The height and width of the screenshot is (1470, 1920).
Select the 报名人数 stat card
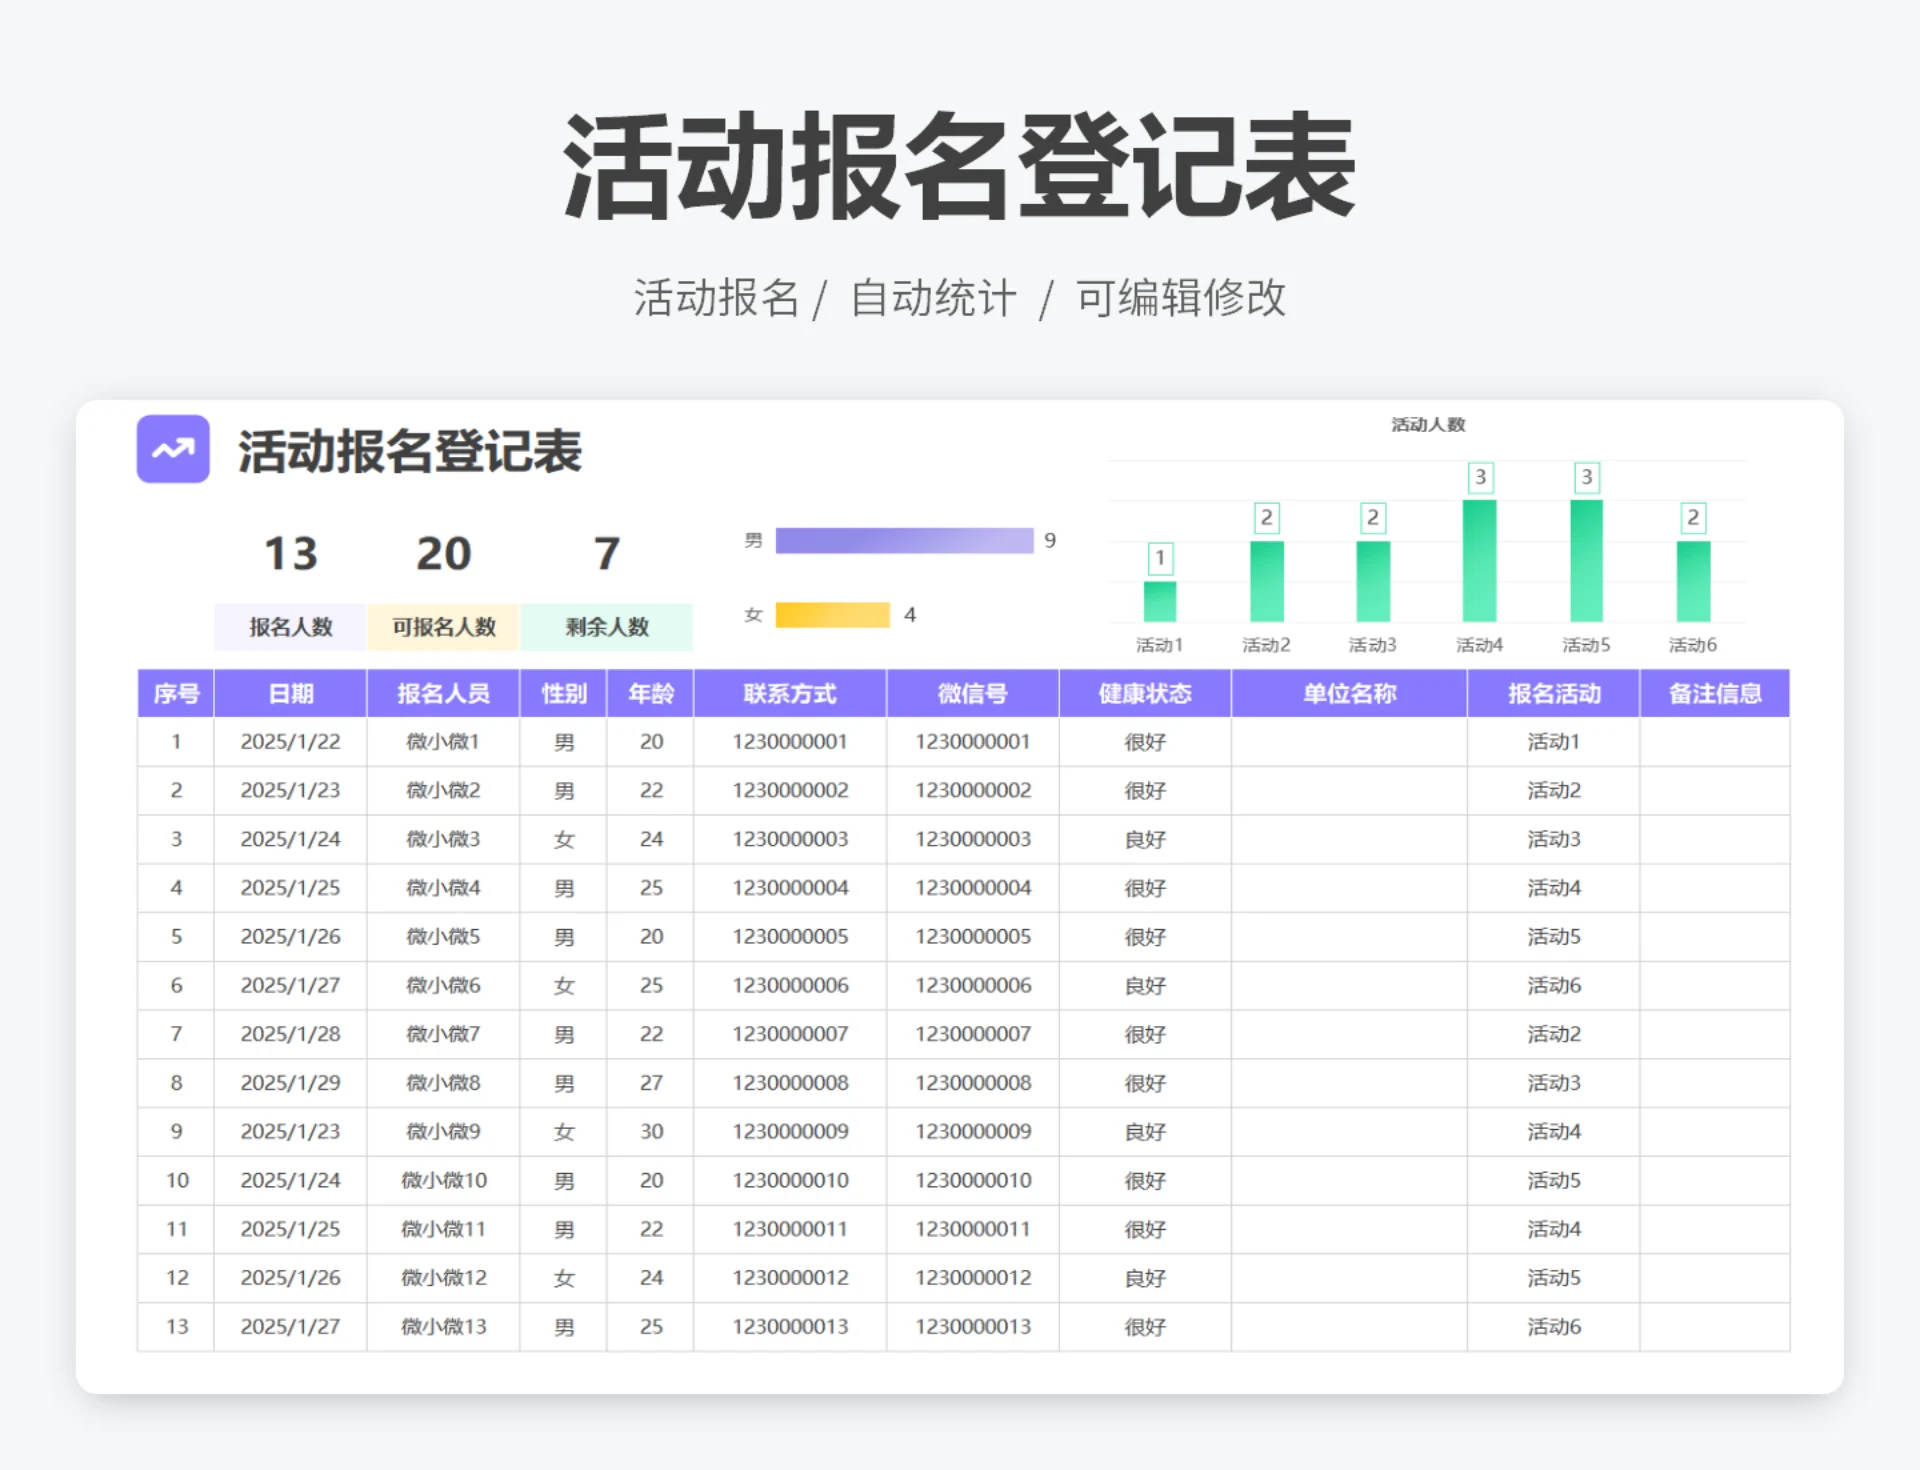pos(289,627)
